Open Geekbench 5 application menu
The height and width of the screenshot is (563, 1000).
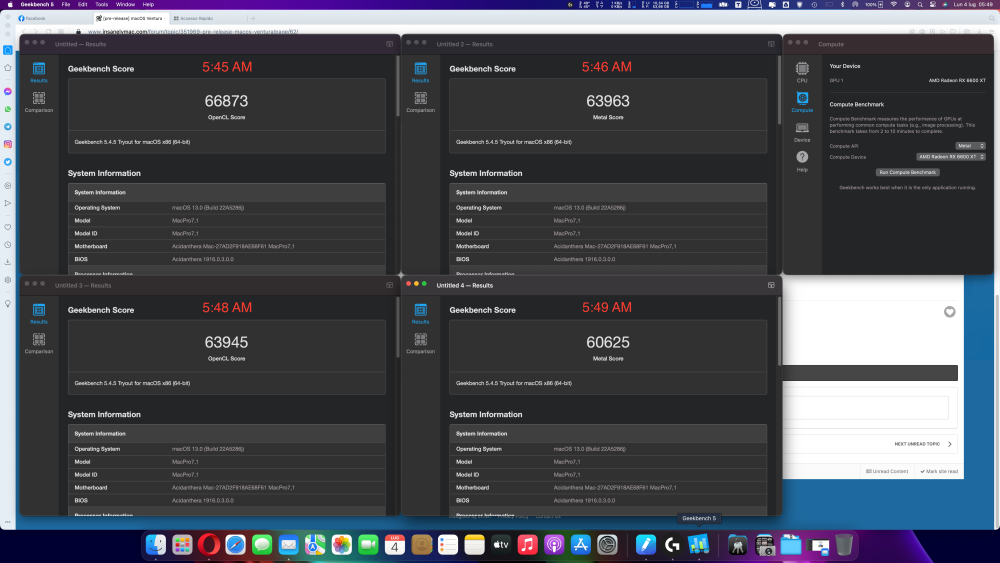[37, 4]
